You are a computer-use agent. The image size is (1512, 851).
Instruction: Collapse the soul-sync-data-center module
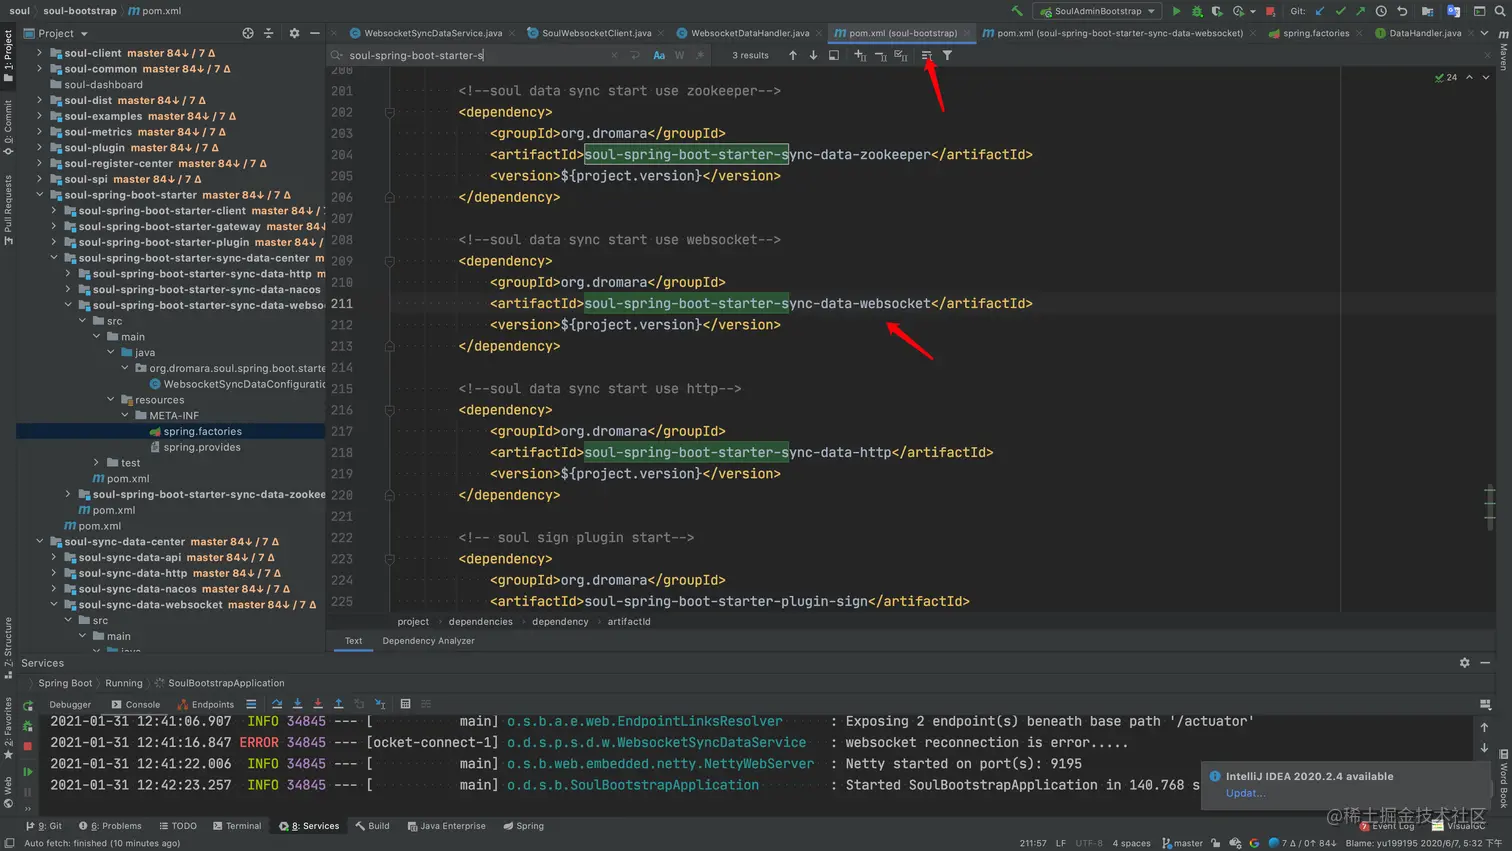[40, 542]
